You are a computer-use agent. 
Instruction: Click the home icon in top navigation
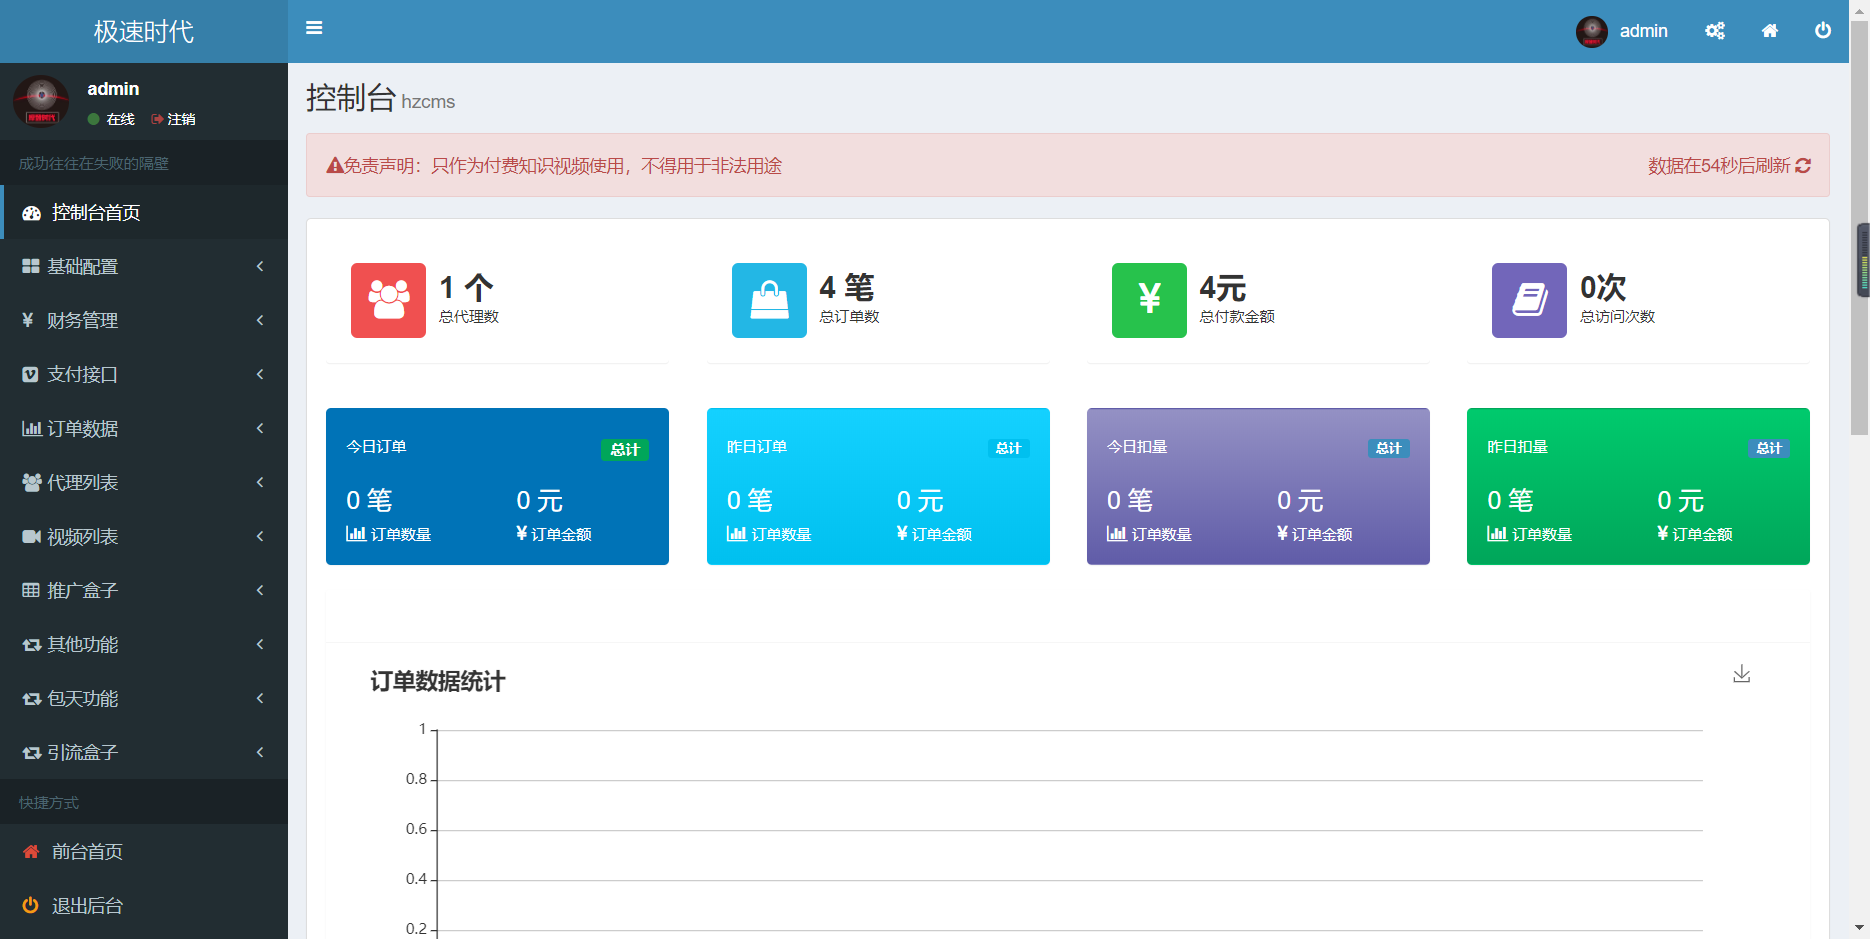click(x=1769, y=30)
